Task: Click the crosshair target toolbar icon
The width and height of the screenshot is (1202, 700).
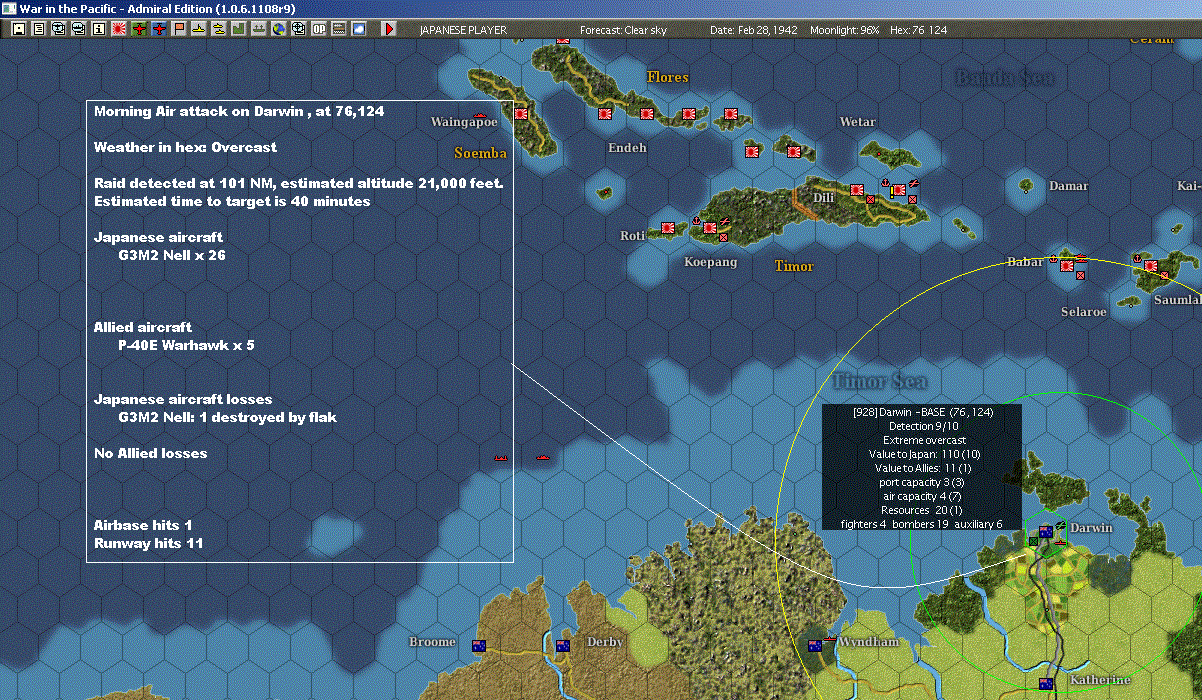Action: pyautogui.click(x=299, y=29)
